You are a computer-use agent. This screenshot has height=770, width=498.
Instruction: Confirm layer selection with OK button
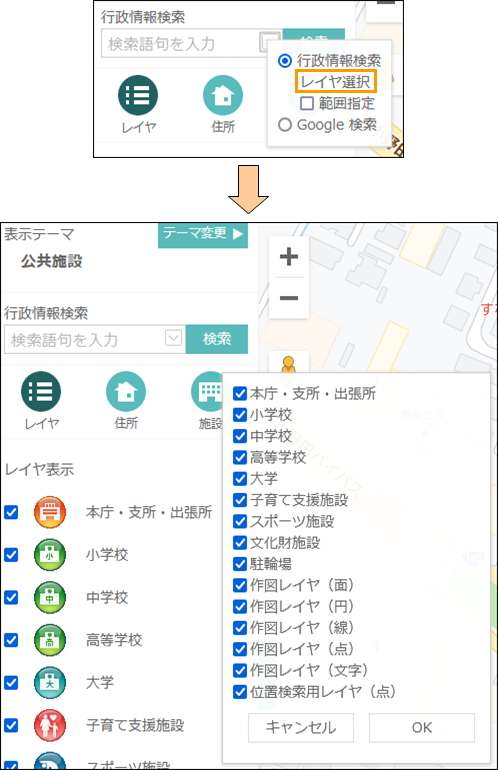422,727
